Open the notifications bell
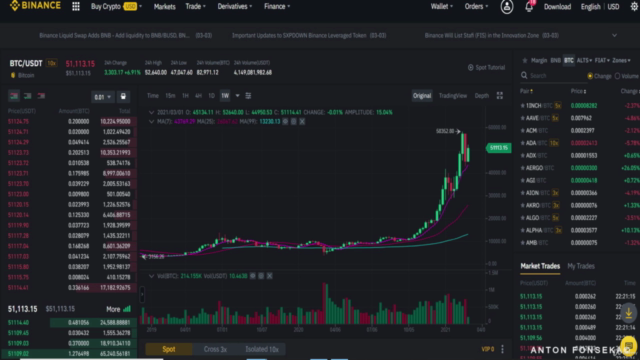The image size is (640, 360). coord(529,7)
